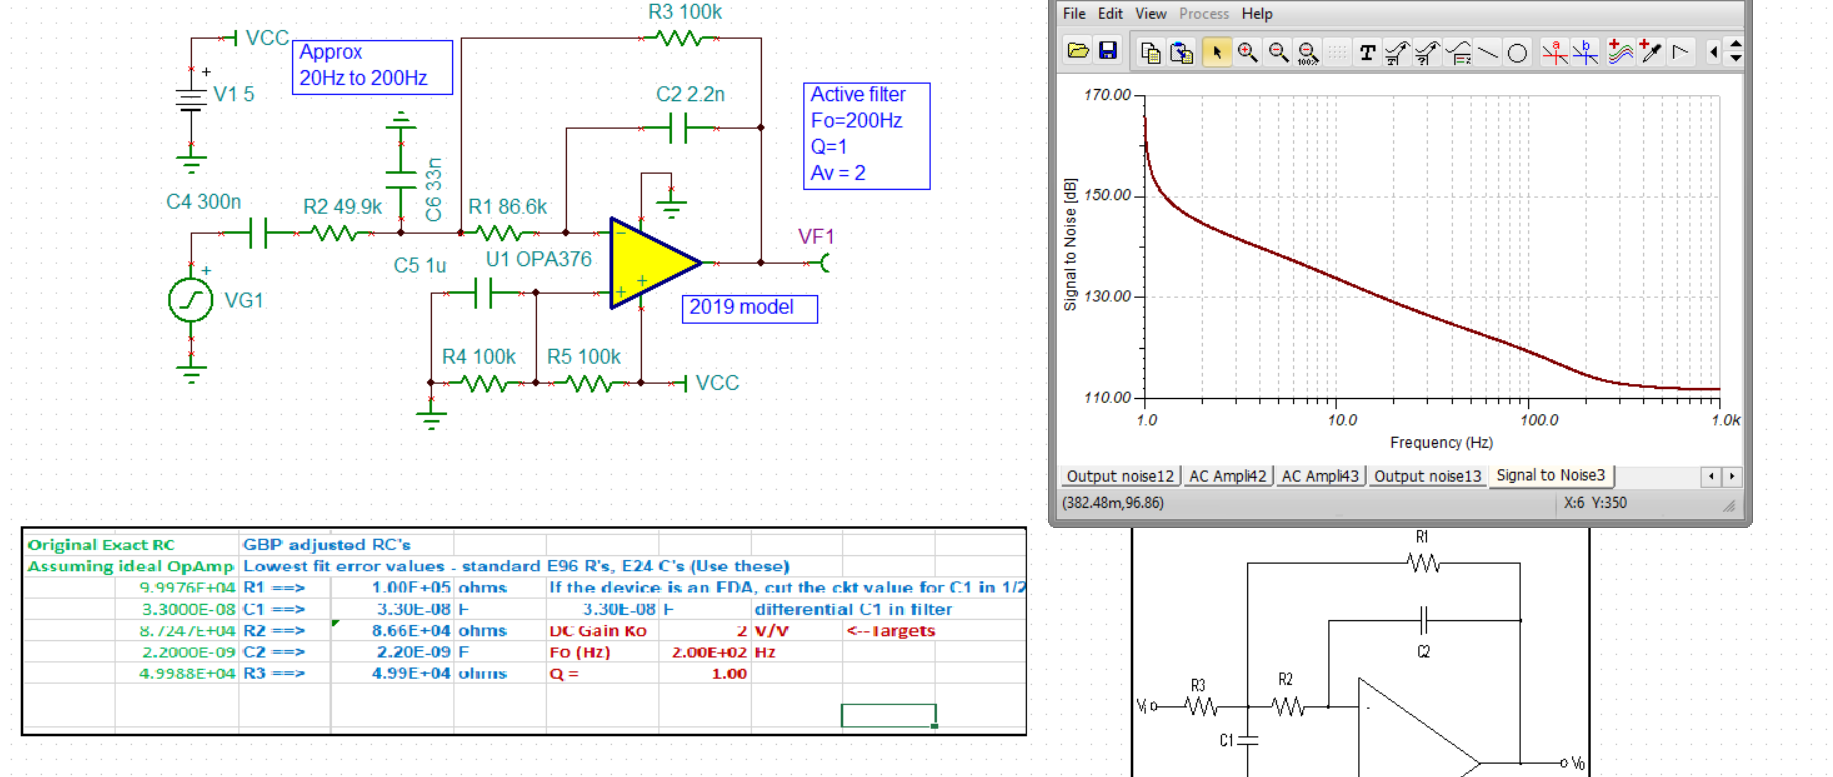Click the 'R2 49.9k' resistor label
The height and width of the screenshot is (777, 1833).
pos(343,207)
